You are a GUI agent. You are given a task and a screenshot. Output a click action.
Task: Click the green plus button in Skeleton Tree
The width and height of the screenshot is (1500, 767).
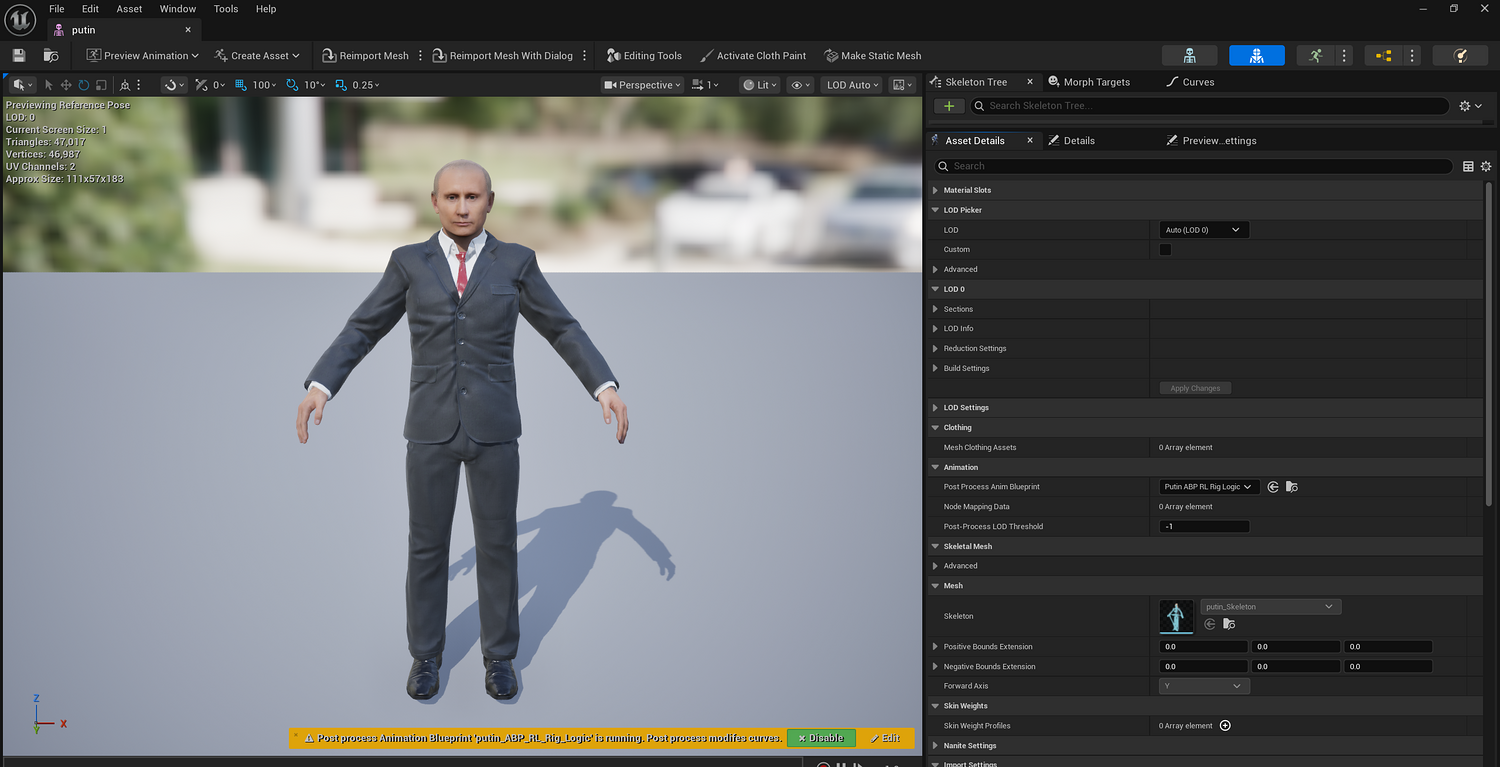tap(949, 106)
